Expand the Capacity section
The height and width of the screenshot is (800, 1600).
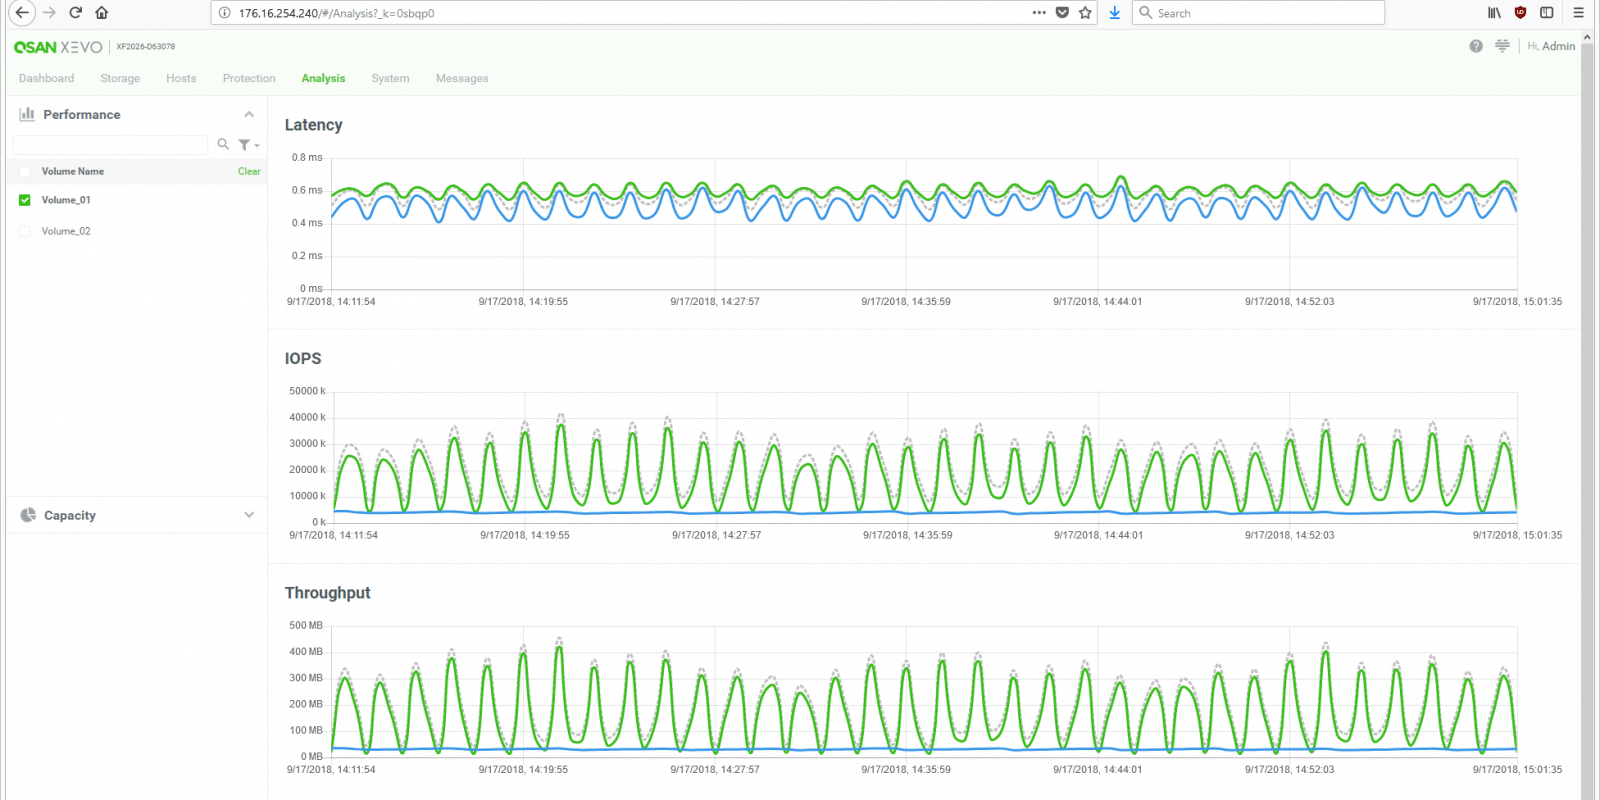(249, 515)
